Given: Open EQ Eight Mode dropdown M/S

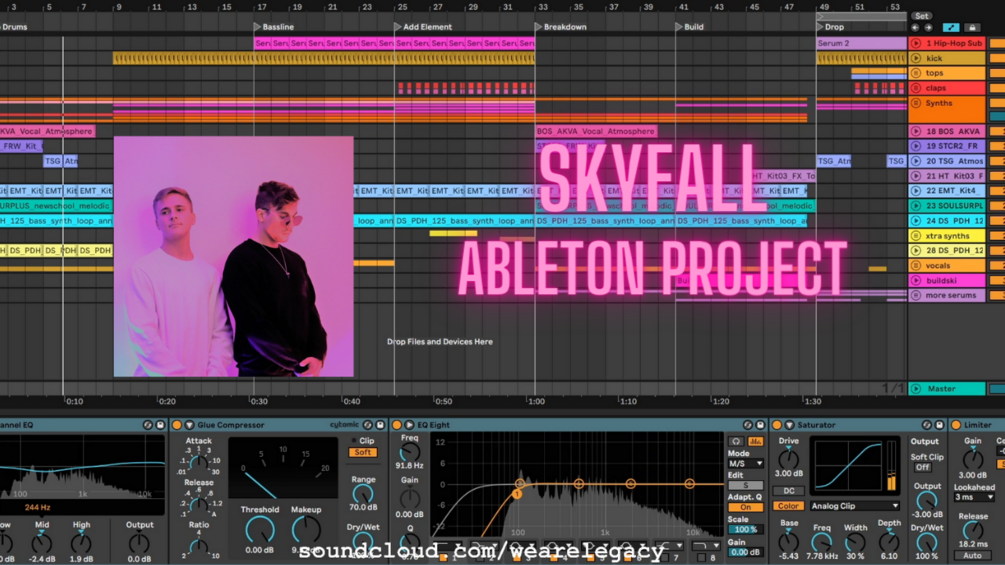Looking at the screenshot, I should tap(745, 463).
